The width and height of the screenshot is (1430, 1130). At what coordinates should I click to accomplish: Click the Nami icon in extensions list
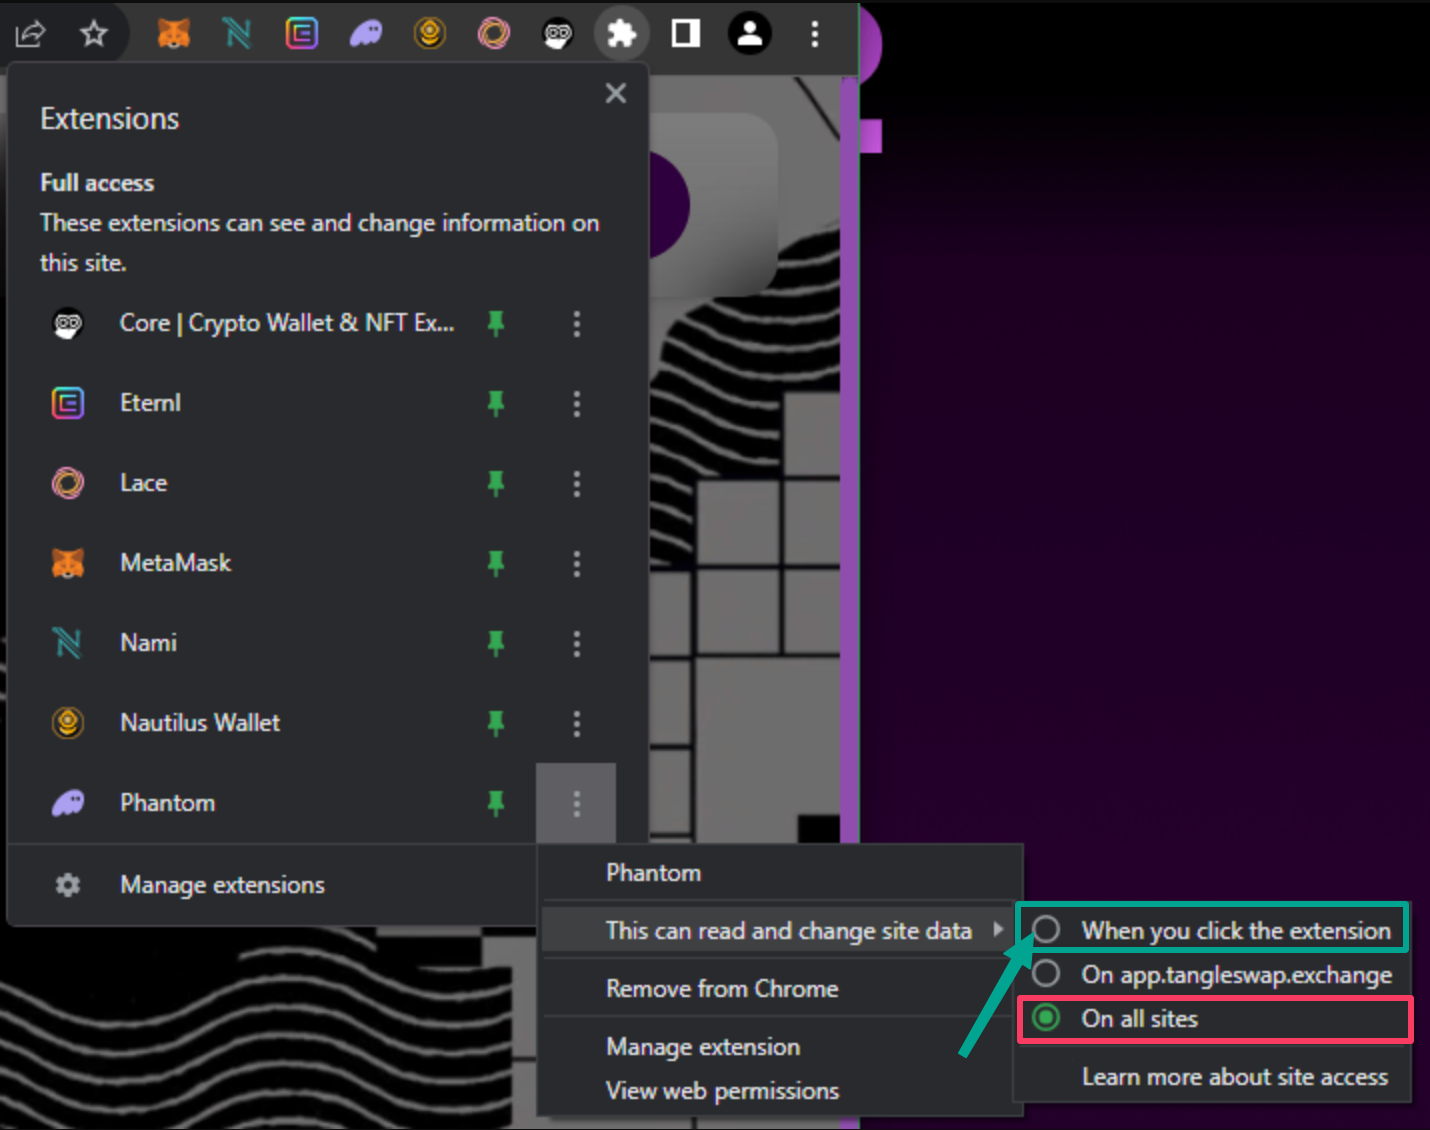(68, 643)
